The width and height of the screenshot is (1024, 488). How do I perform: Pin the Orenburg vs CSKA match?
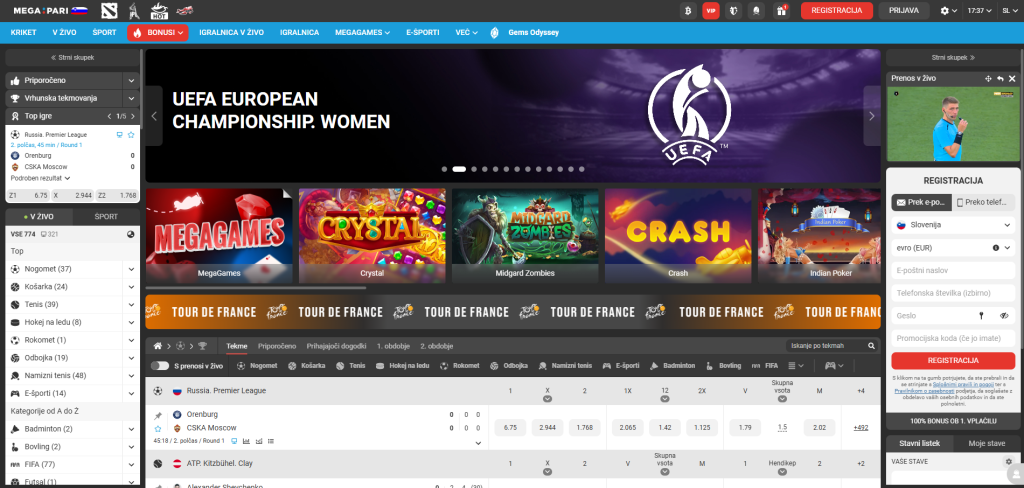[x=157, y=416]
